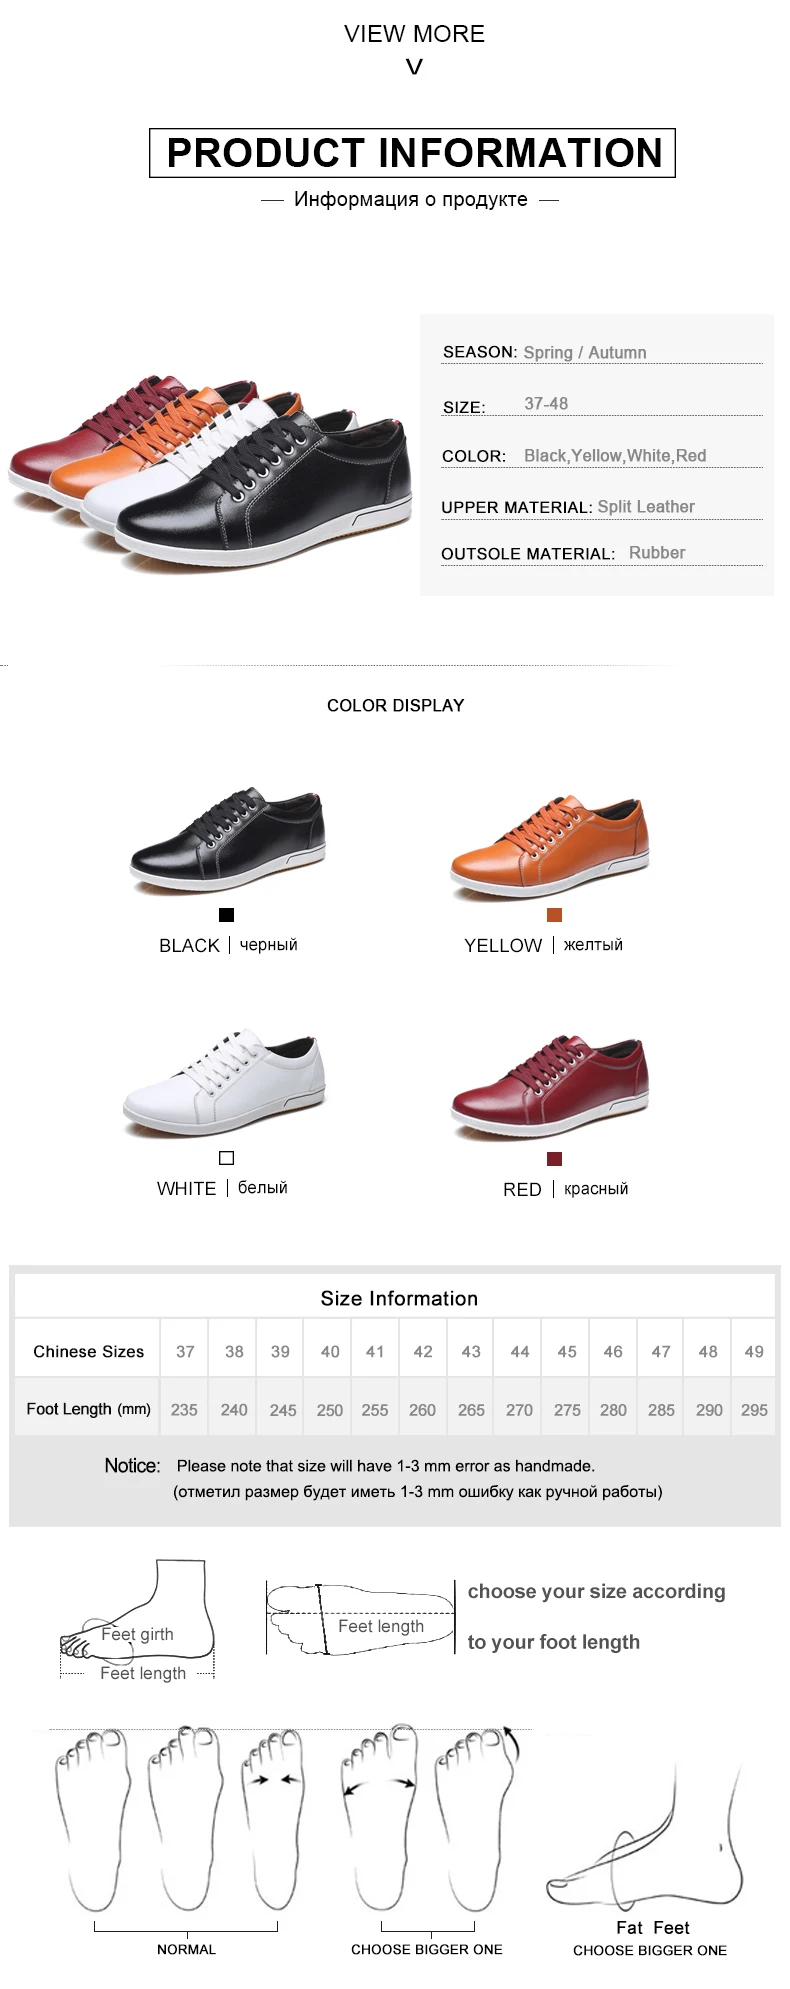
Task: Open the yellow sneaker thumbnail
Action: (550, 845)
